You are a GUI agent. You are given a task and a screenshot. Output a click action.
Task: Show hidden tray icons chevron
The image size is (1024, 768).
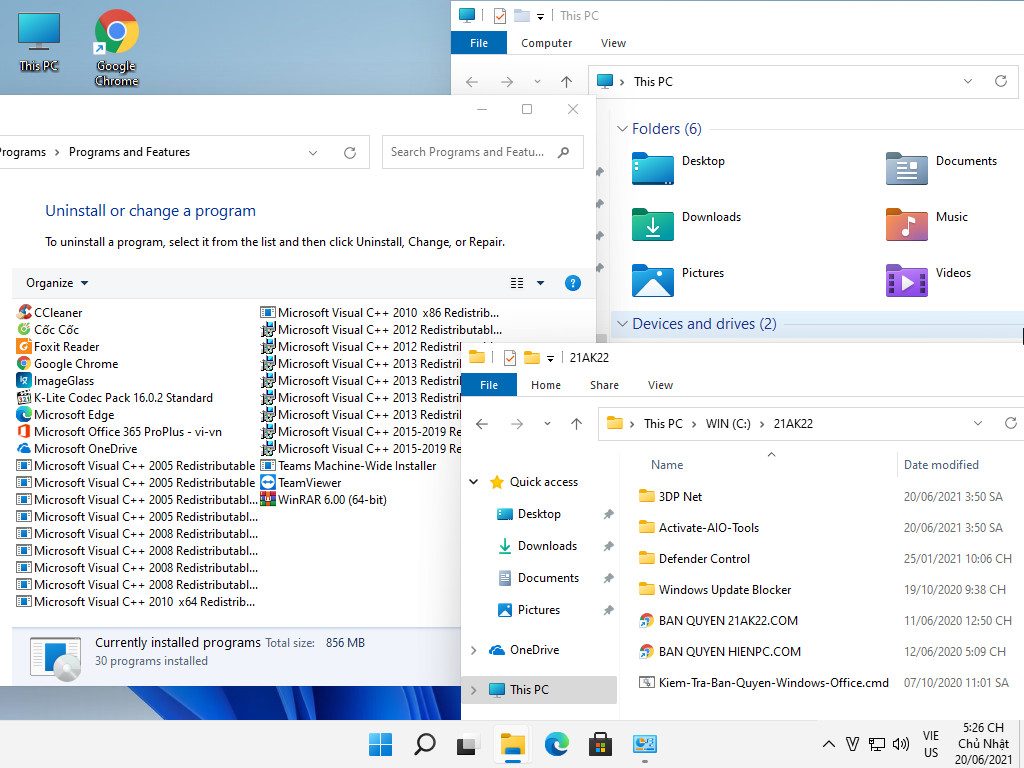coord(828,744)
